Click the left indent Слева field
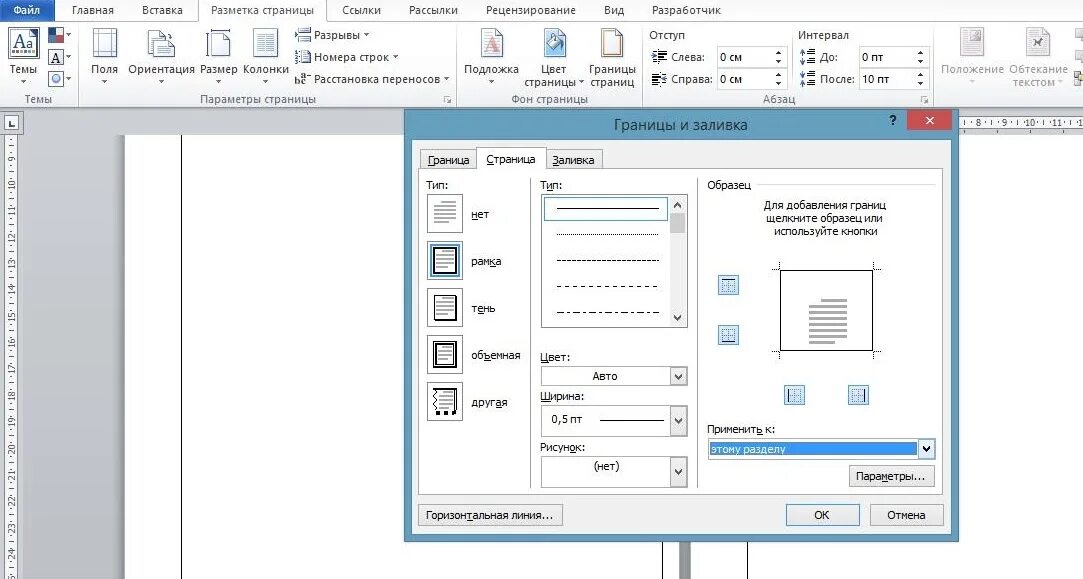 (x=744, y=57)
